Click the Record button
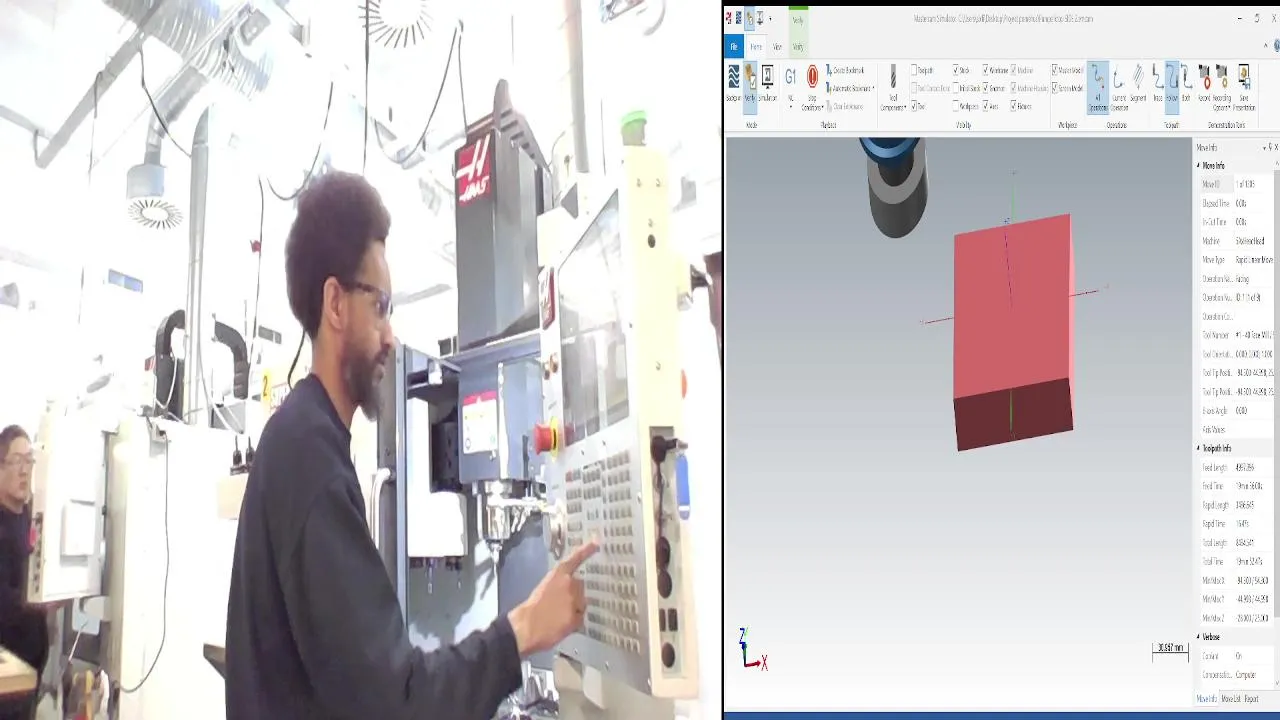This screenshot has width=1280, height=720. (1204, 82)
